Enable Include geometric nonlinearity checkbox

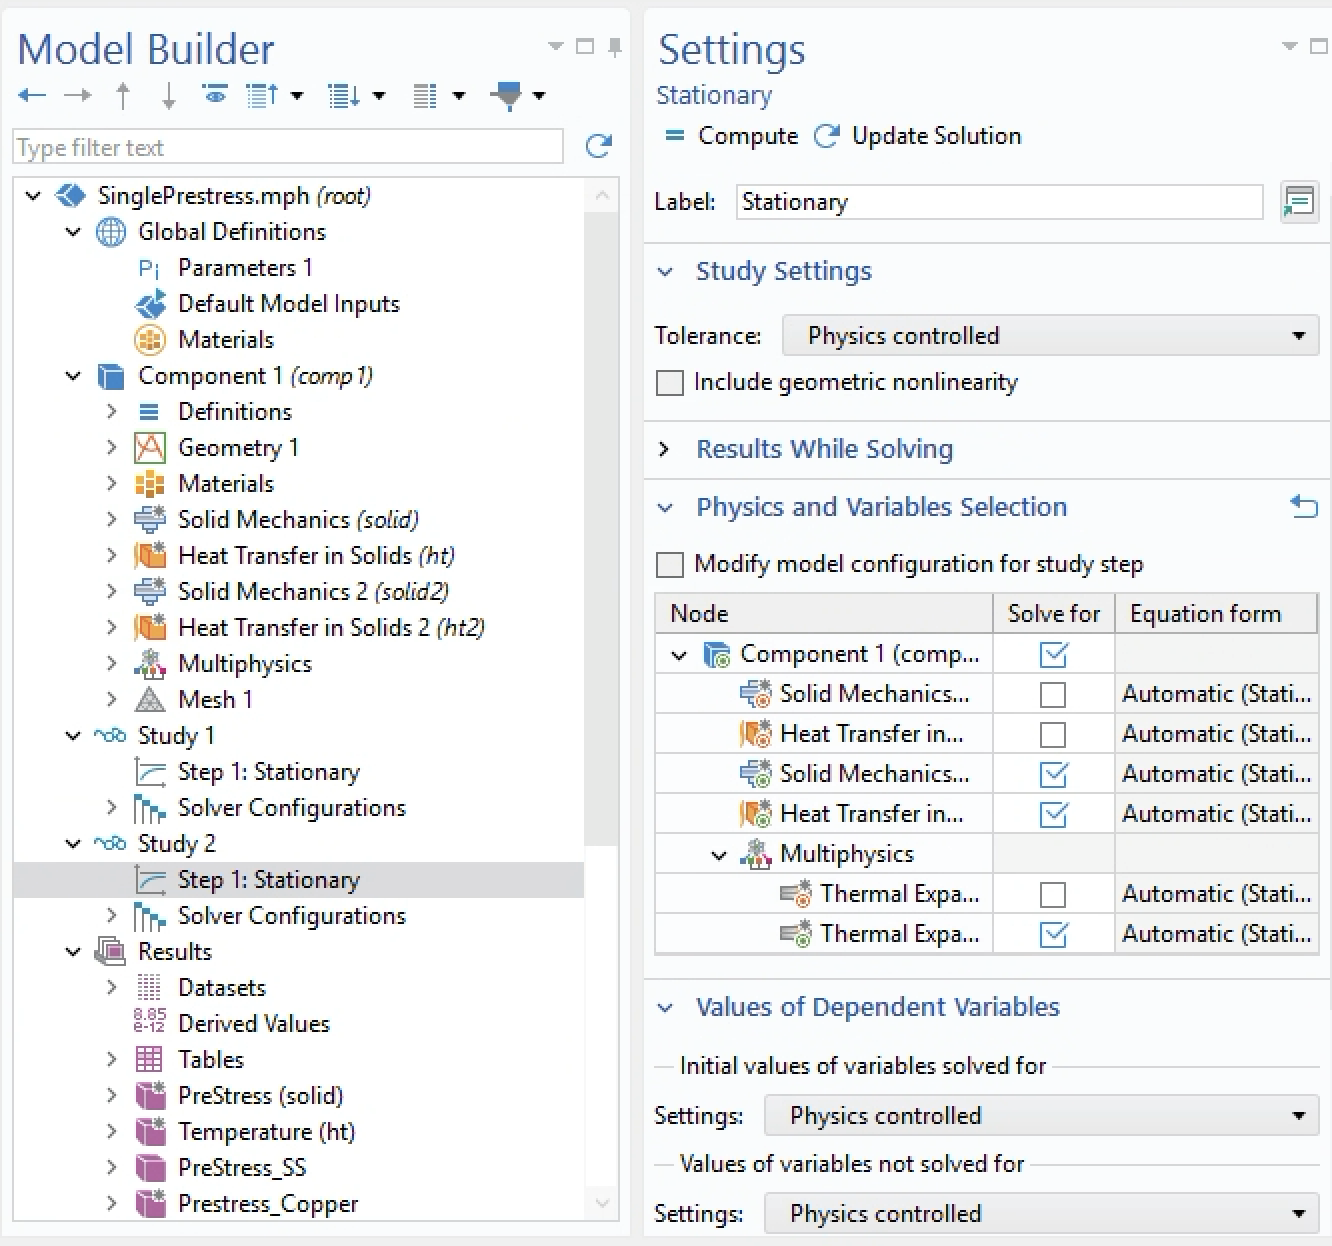click(670, 383)
